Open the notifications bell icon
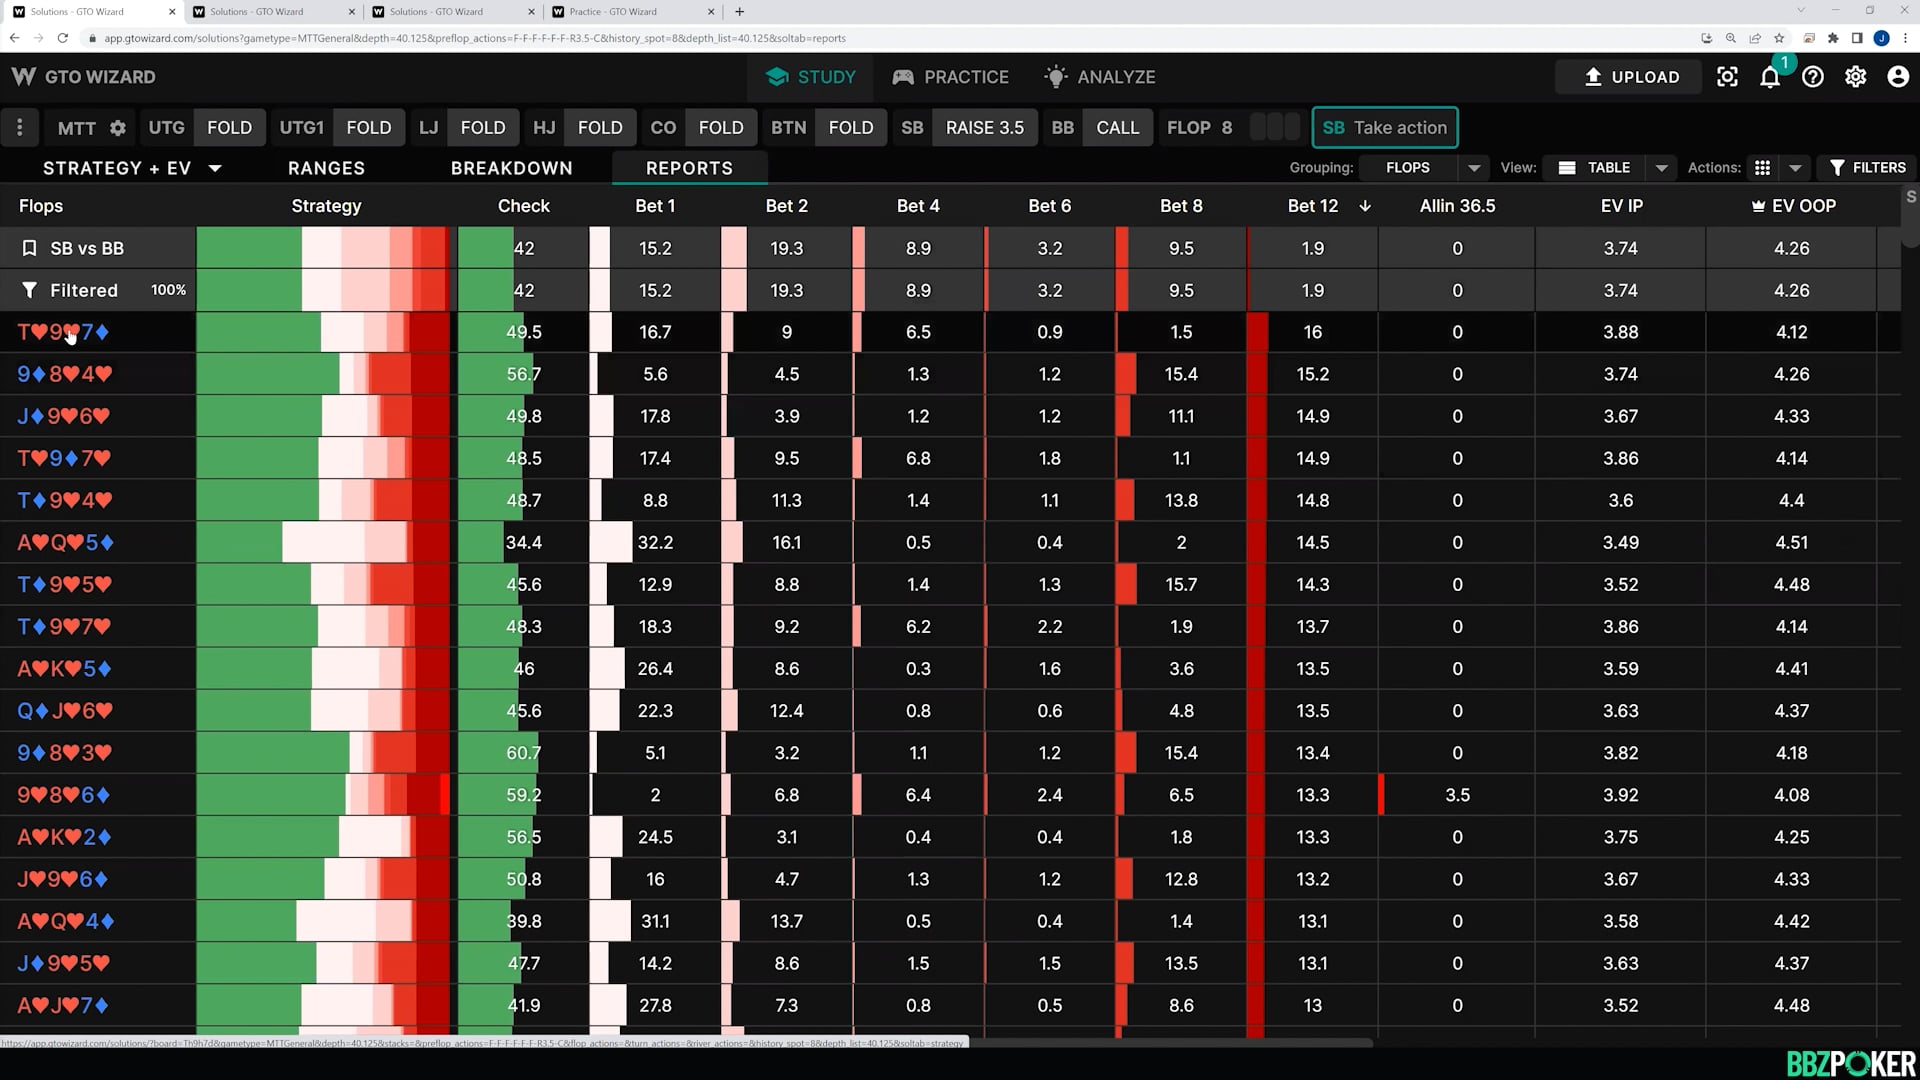The width and height of the screenshot is (1920, 1080). pyautogui.click(x=1769, y=77)
